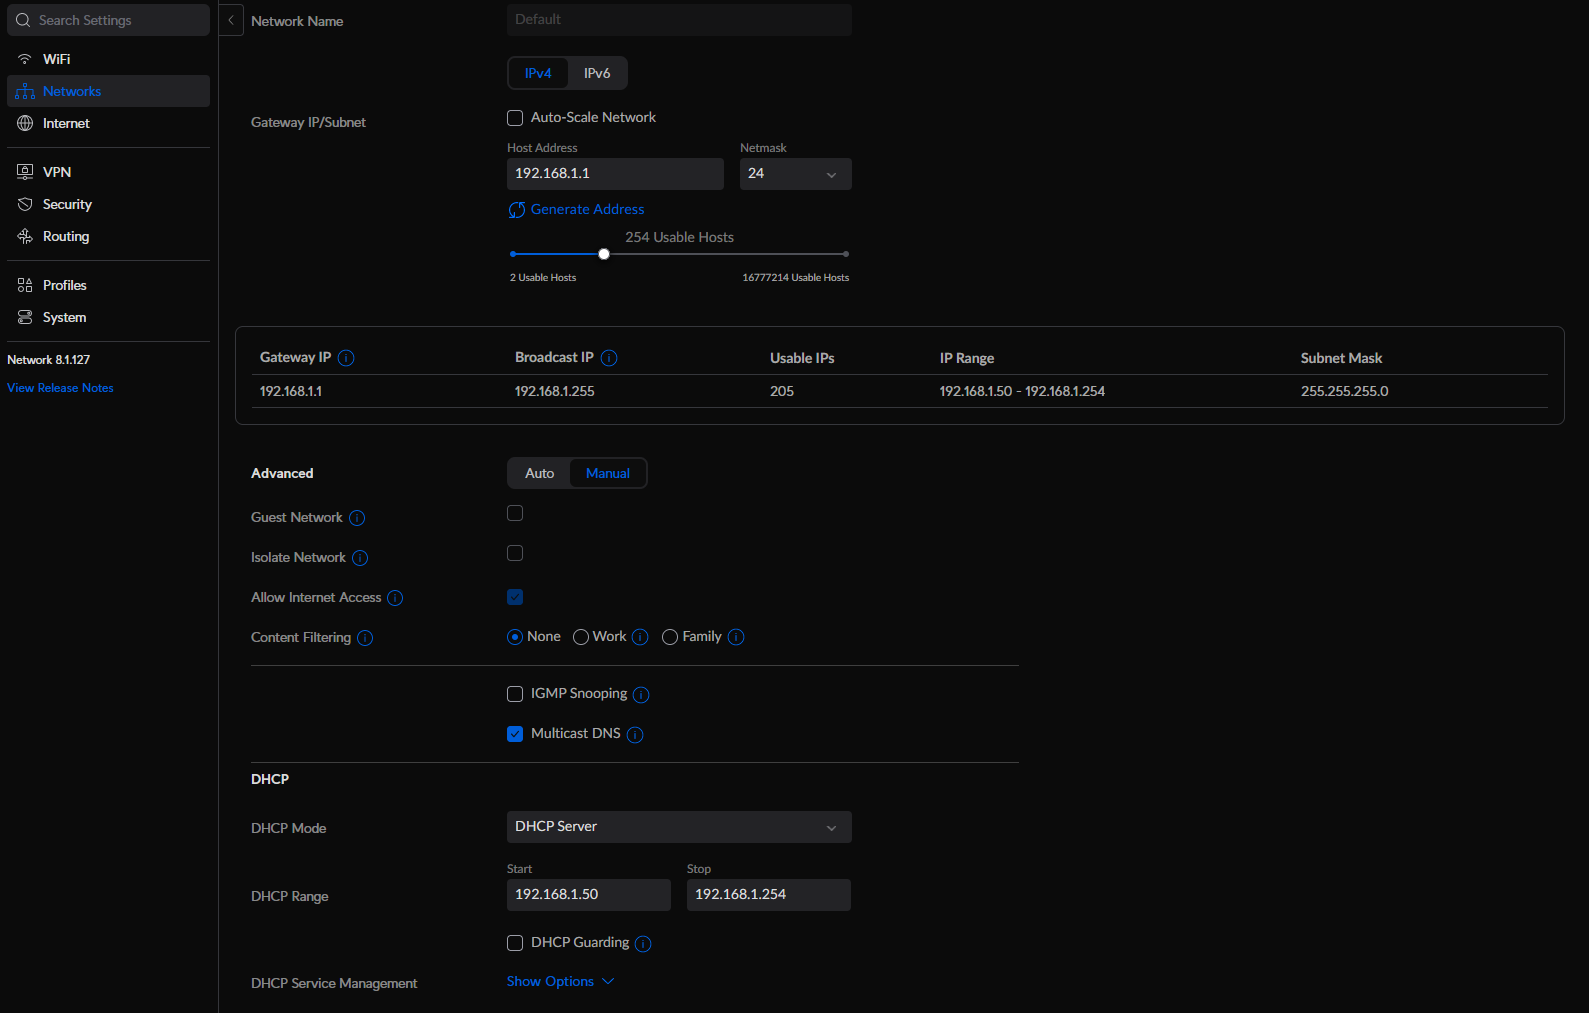Open the Internet settings section
Viewport: 1589px width, 1013px height.
point(108,123)
